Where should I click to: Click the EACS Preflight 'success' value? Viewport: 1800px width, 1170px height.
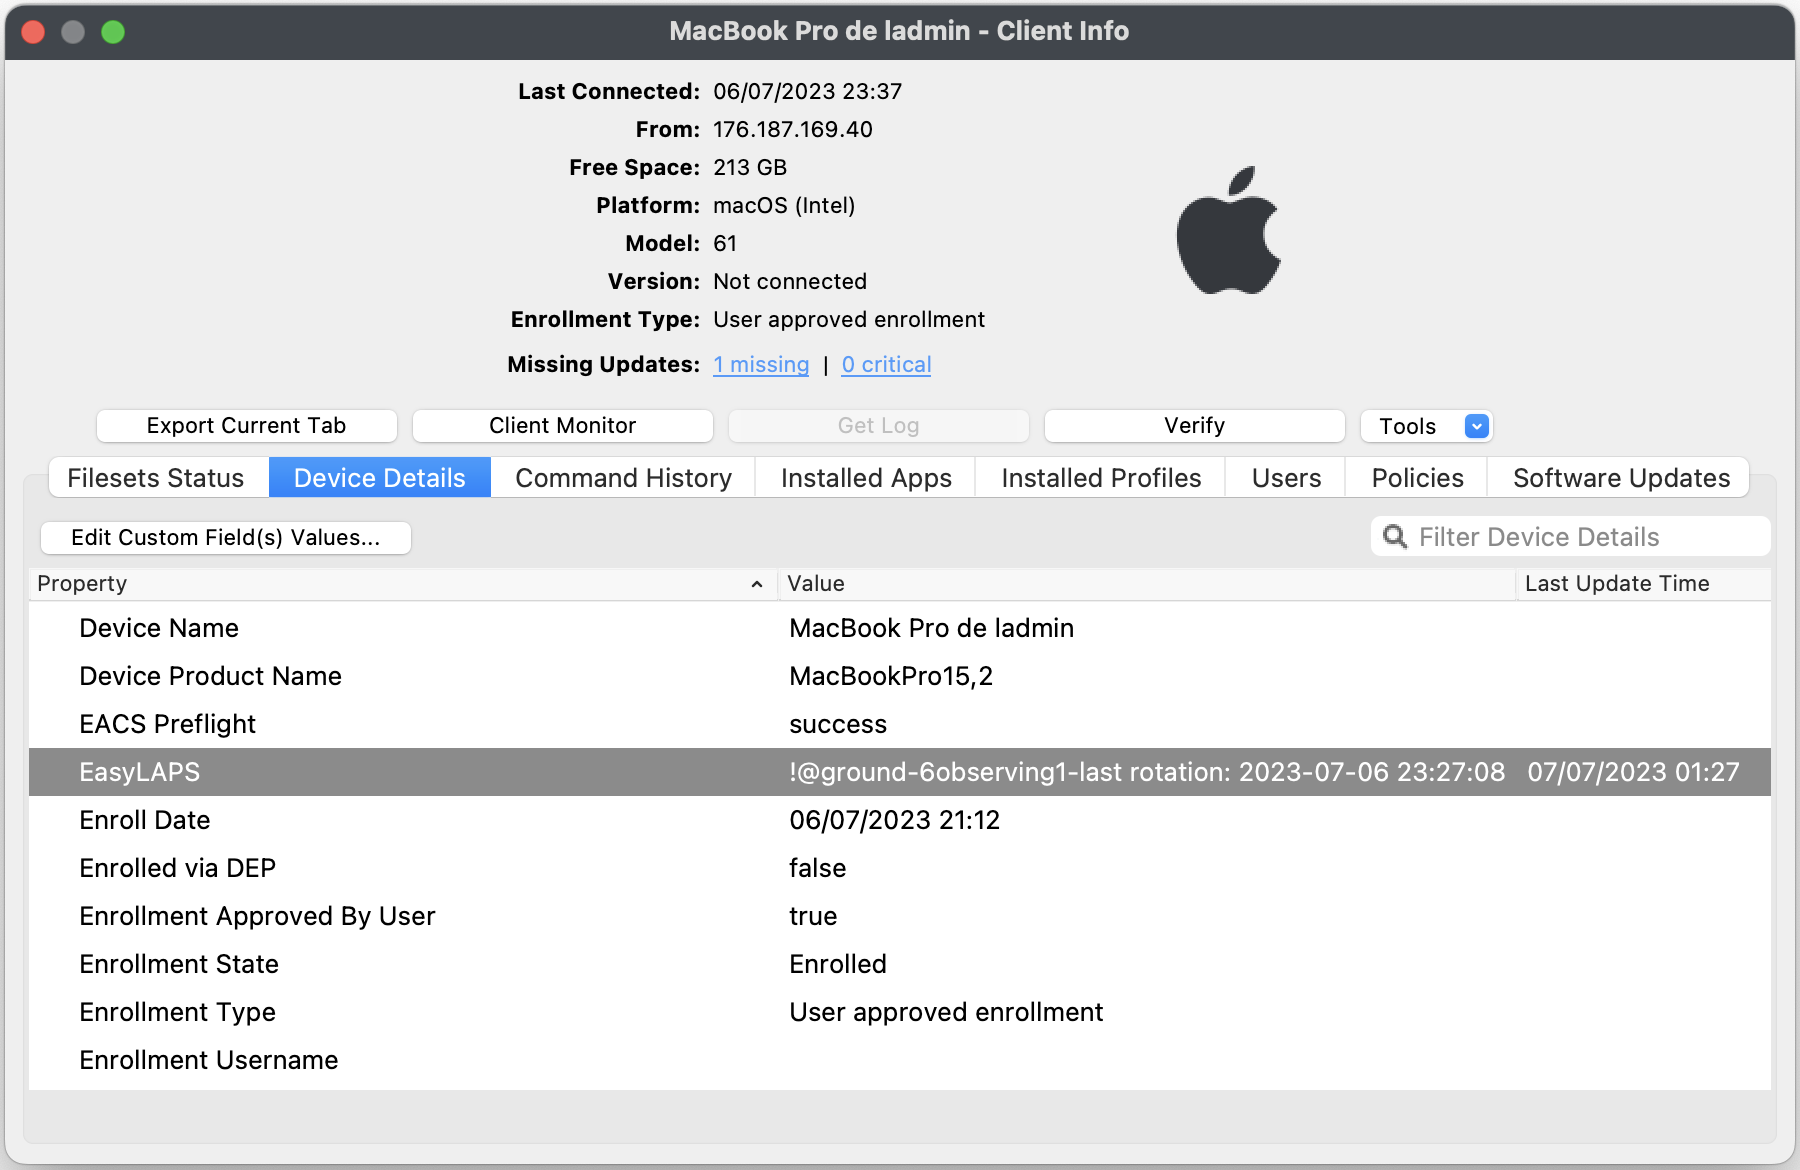point(838,725)
